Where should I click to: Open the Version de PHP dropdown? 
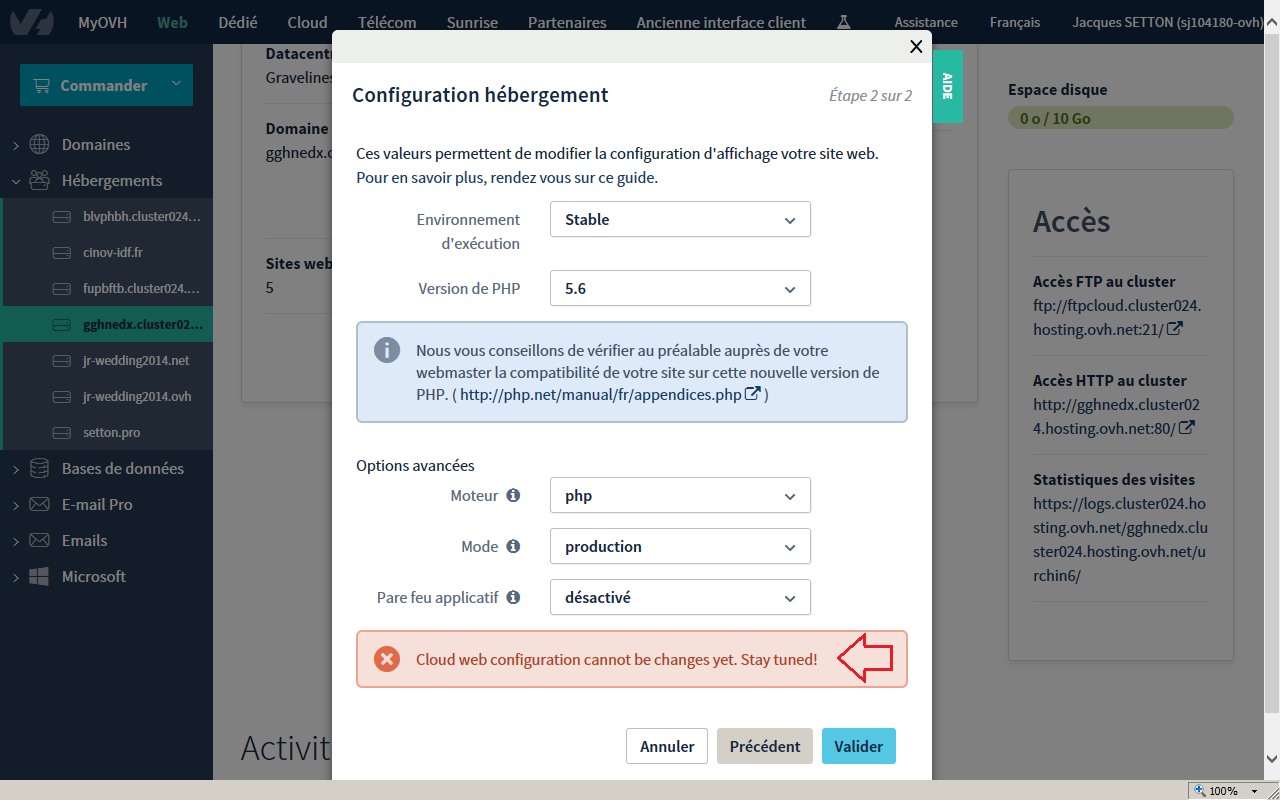(x=680, y=289)
